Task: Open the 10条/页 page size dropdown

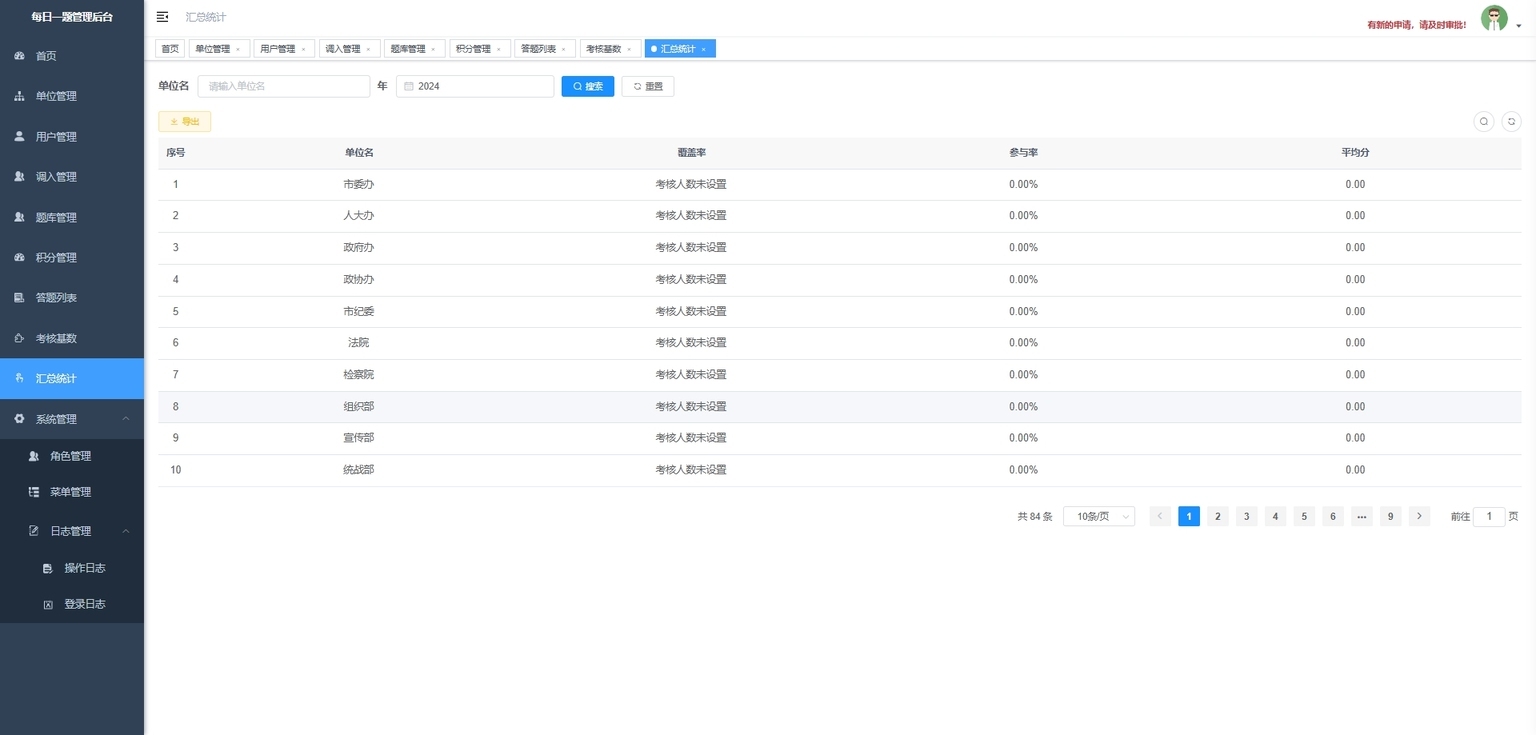Action: point(1098,516)
